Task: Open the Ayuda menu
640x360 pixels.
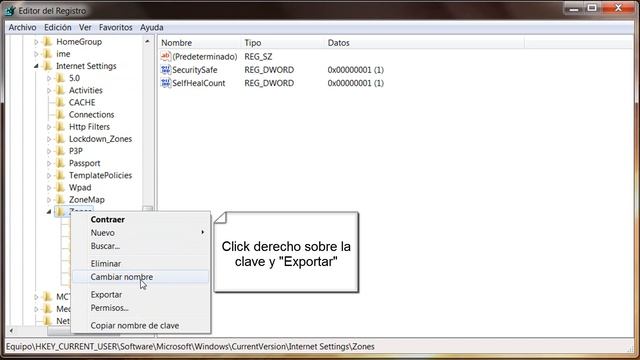Action: pos(151,27)
